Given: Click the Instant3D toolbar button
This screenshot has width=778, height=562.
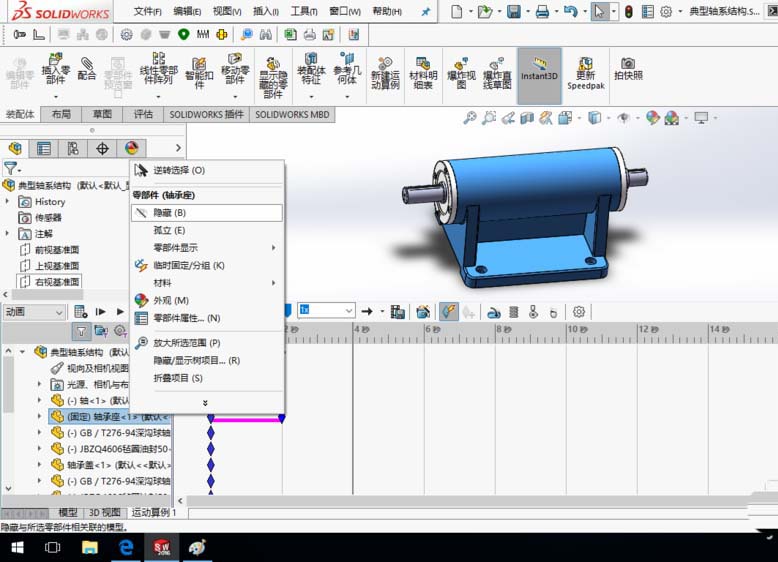Looking at the screenshot, I should (x=539, y=68).
